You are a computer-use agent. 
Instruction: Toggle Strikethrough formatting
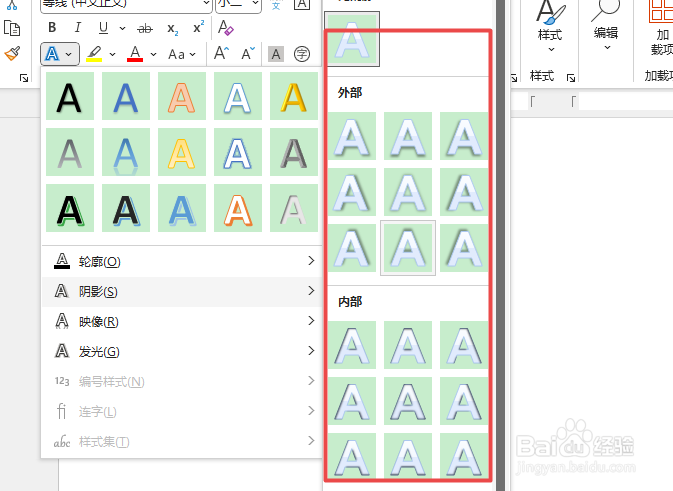click(145, 29)
